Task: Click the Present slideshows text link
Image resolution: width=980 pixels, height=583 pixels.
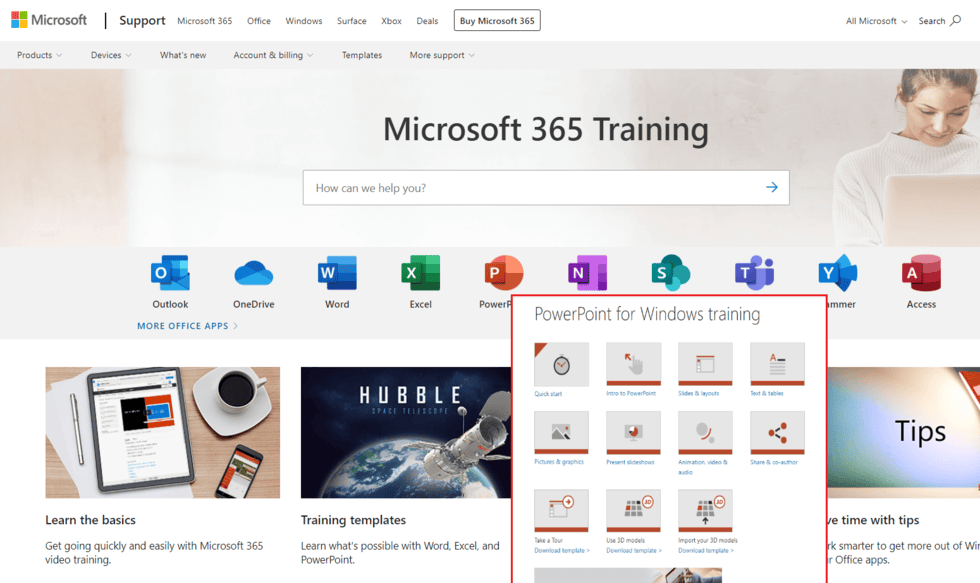Action: point(630,462)
